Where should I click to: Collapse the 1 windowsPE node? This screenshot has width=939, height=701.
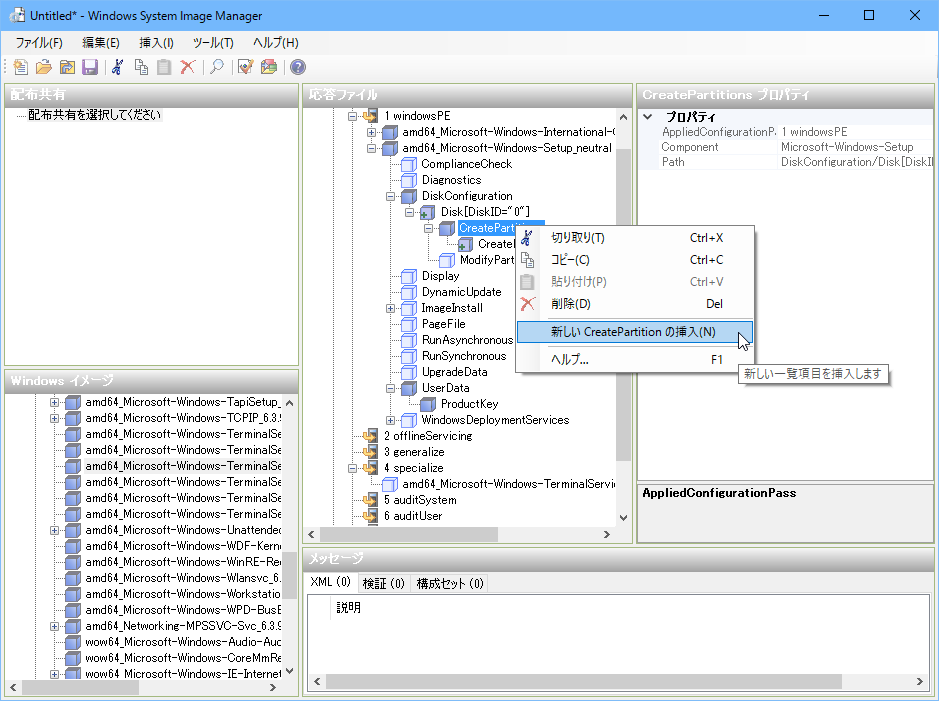(x=353, y=116)
